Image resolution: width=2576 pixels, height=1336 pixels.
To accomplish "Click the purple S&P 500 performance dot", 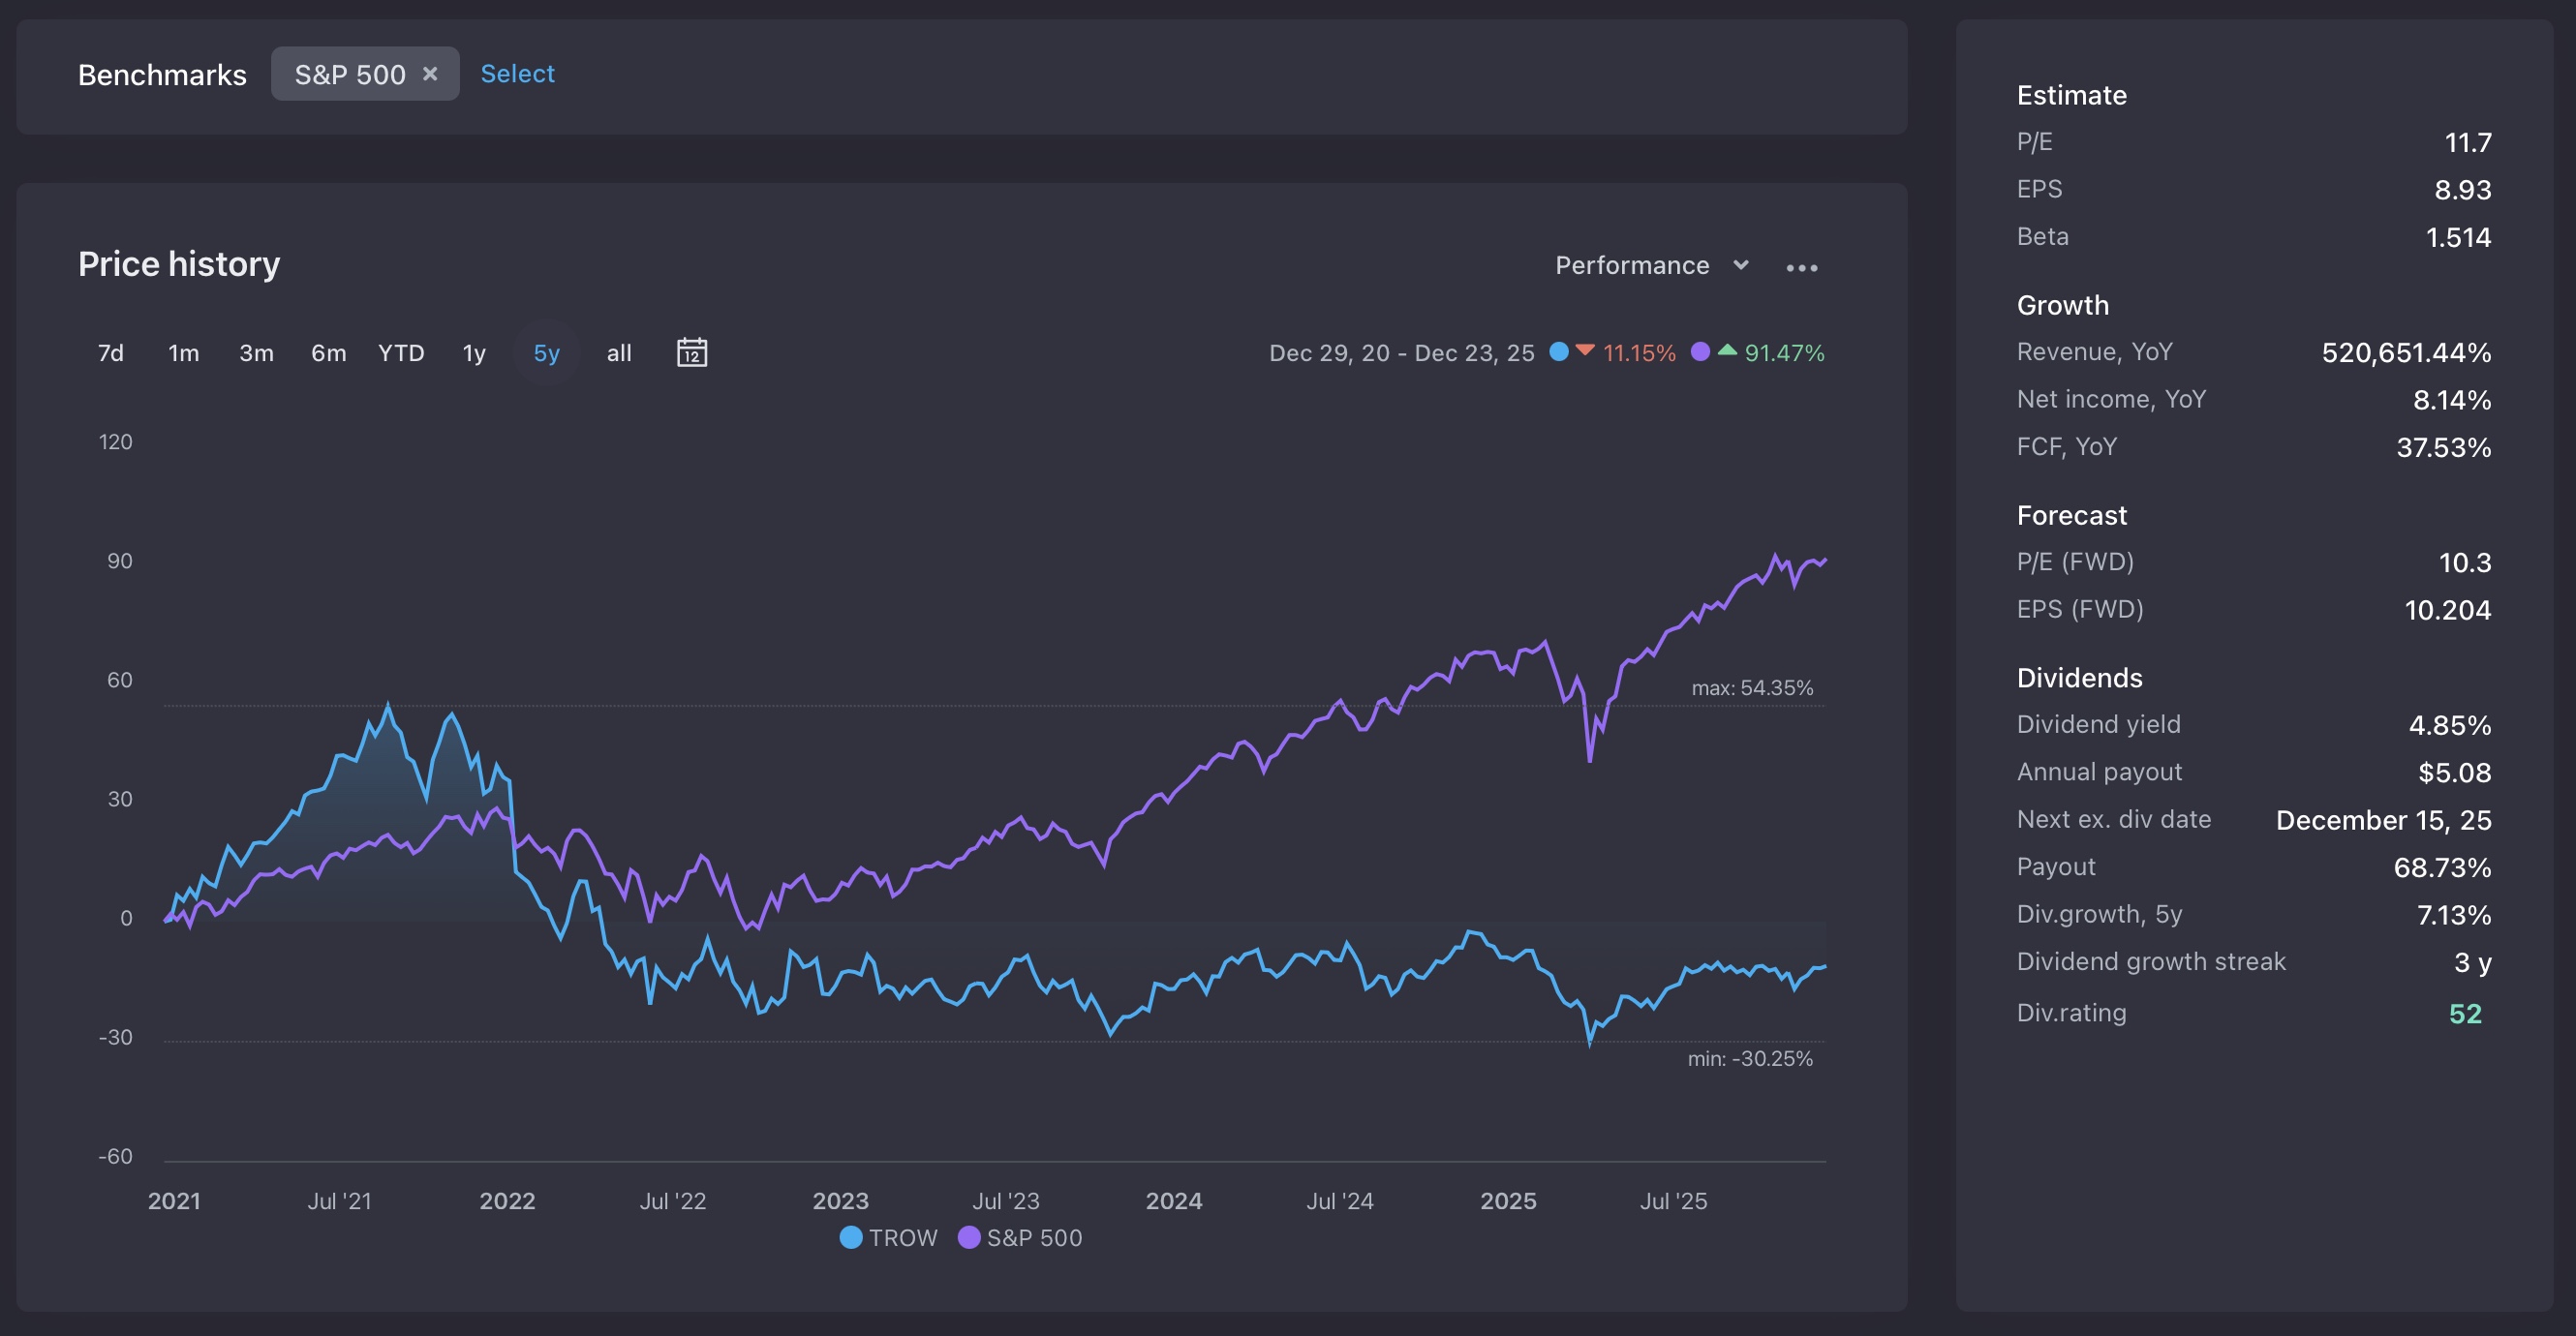I will click(x=1700, y=352).
